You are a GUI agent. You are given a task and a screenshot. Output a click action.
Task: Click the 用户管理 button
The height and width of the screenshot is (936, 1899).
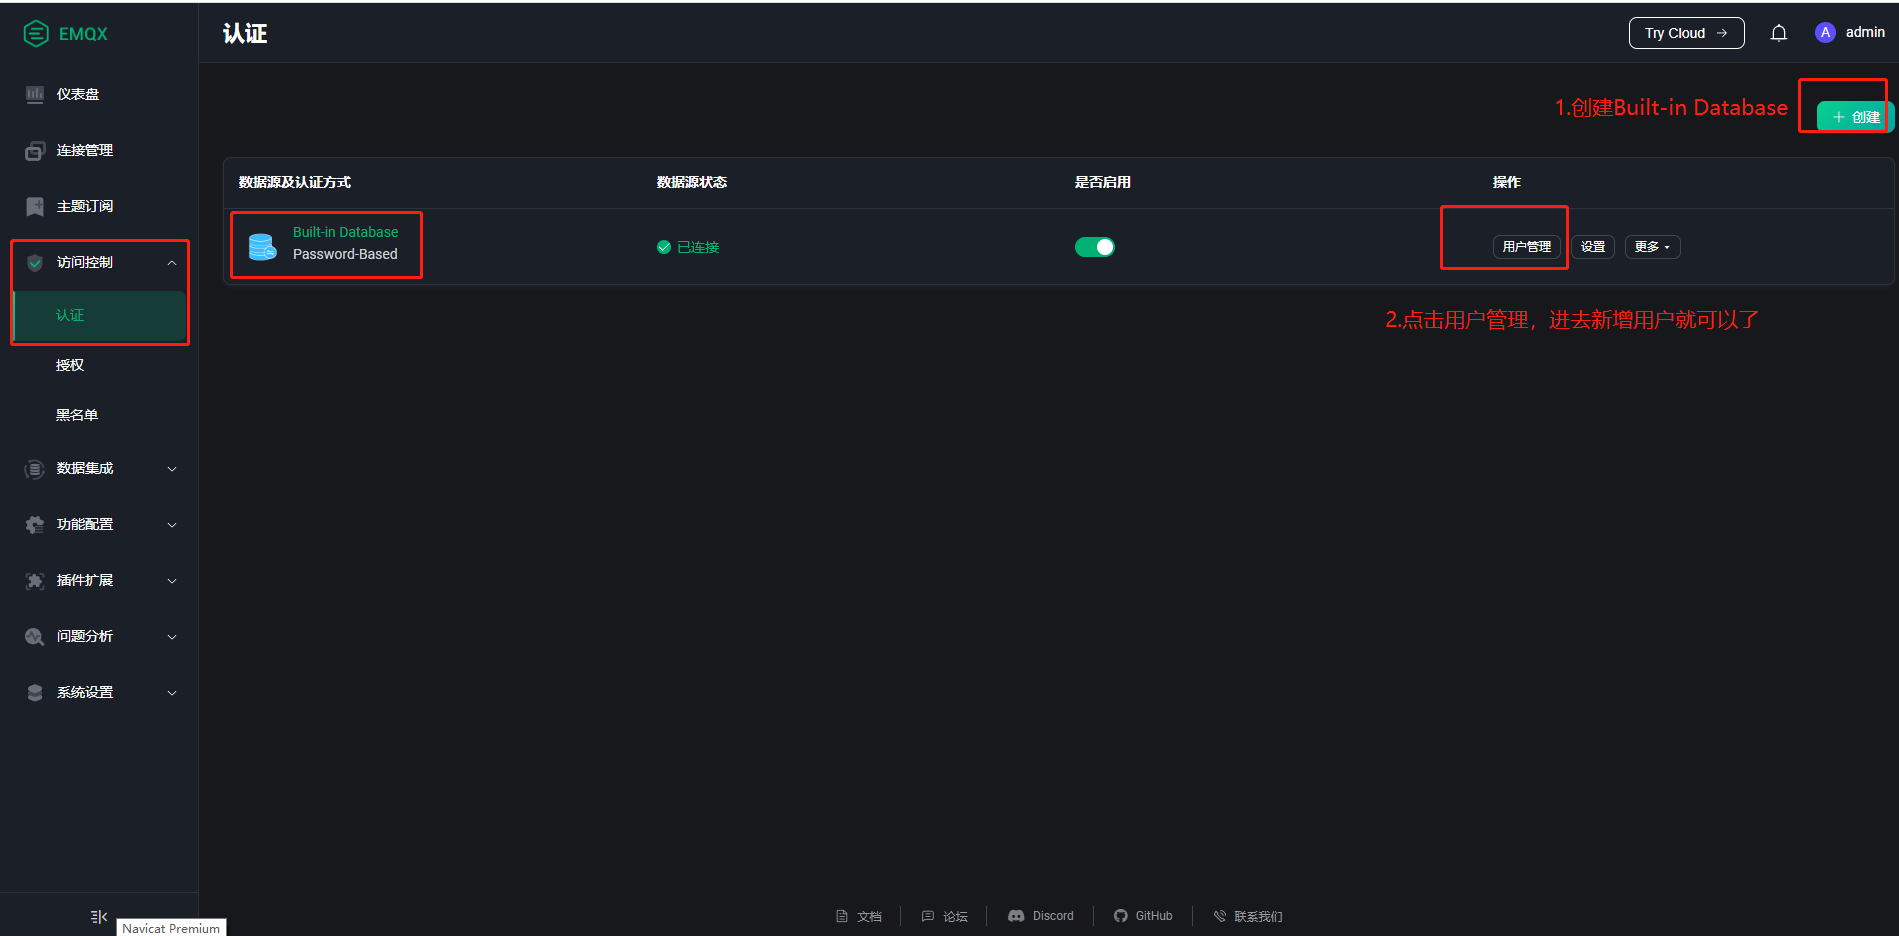coord(1527,247)
